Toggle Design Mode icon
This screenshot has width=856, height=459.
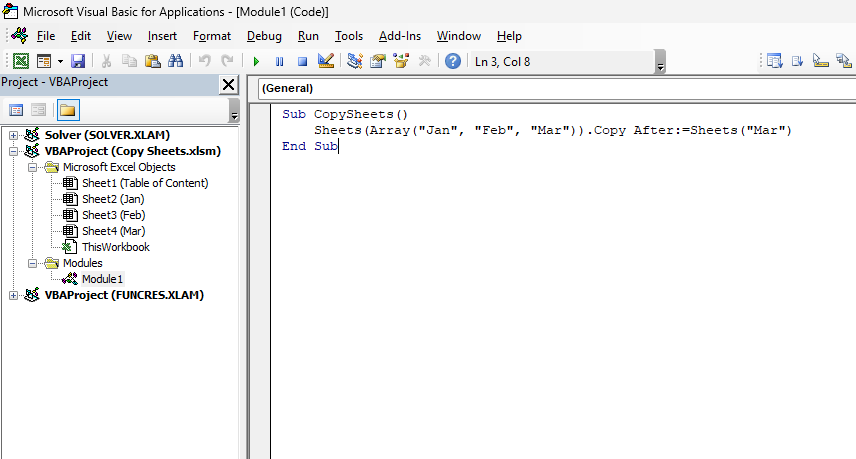tap(326, 61)
